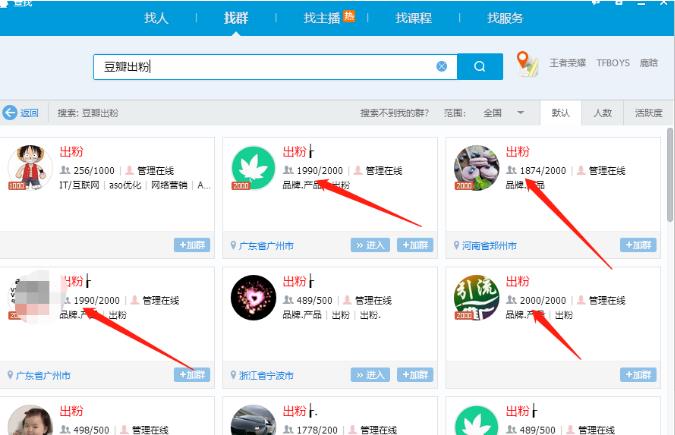
Task: Open the green maple leaf group avatar
Action: (x=253, y=167)
